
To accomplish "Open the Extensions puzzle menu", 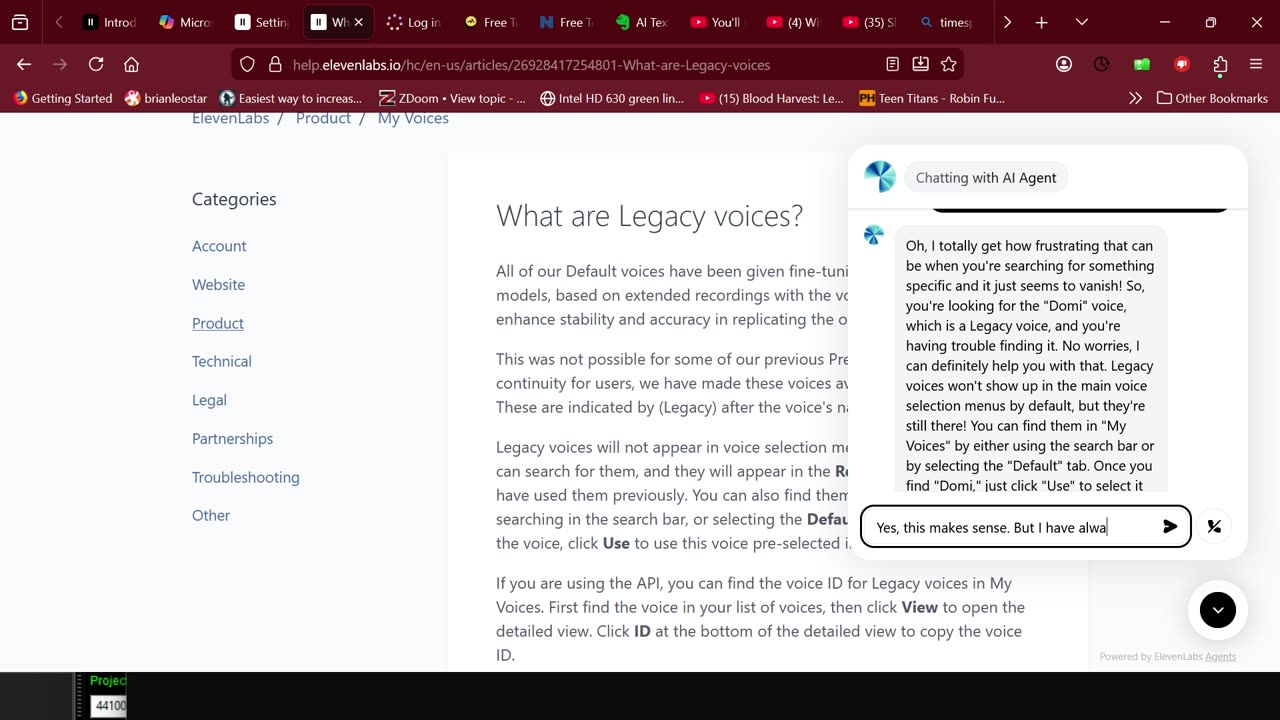I will tap(1220, 64).
